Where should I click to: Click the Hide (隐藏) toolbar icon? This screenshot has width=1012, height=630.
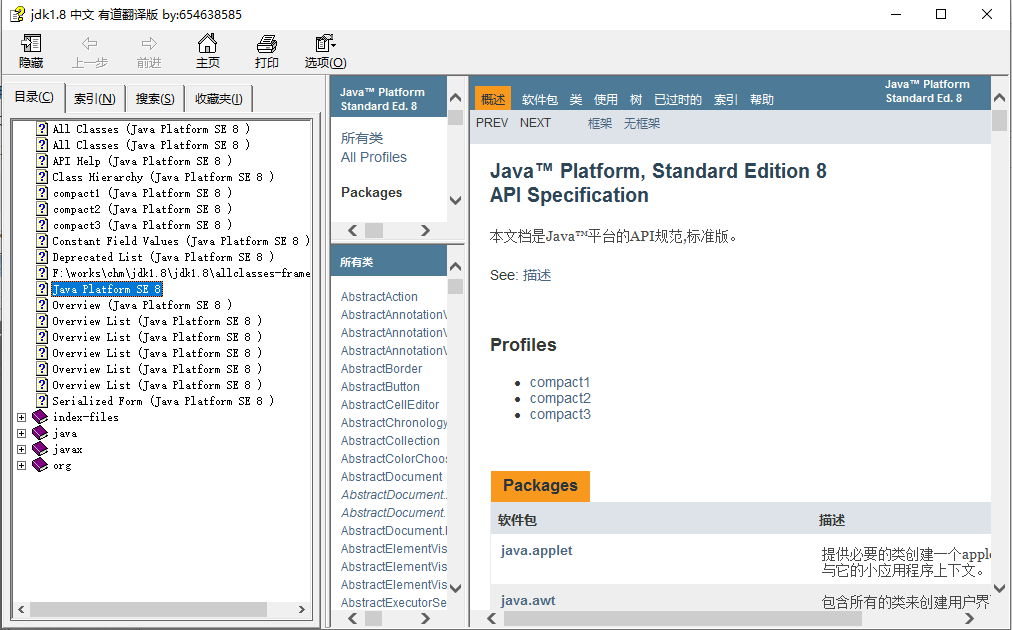coord(31,44)
